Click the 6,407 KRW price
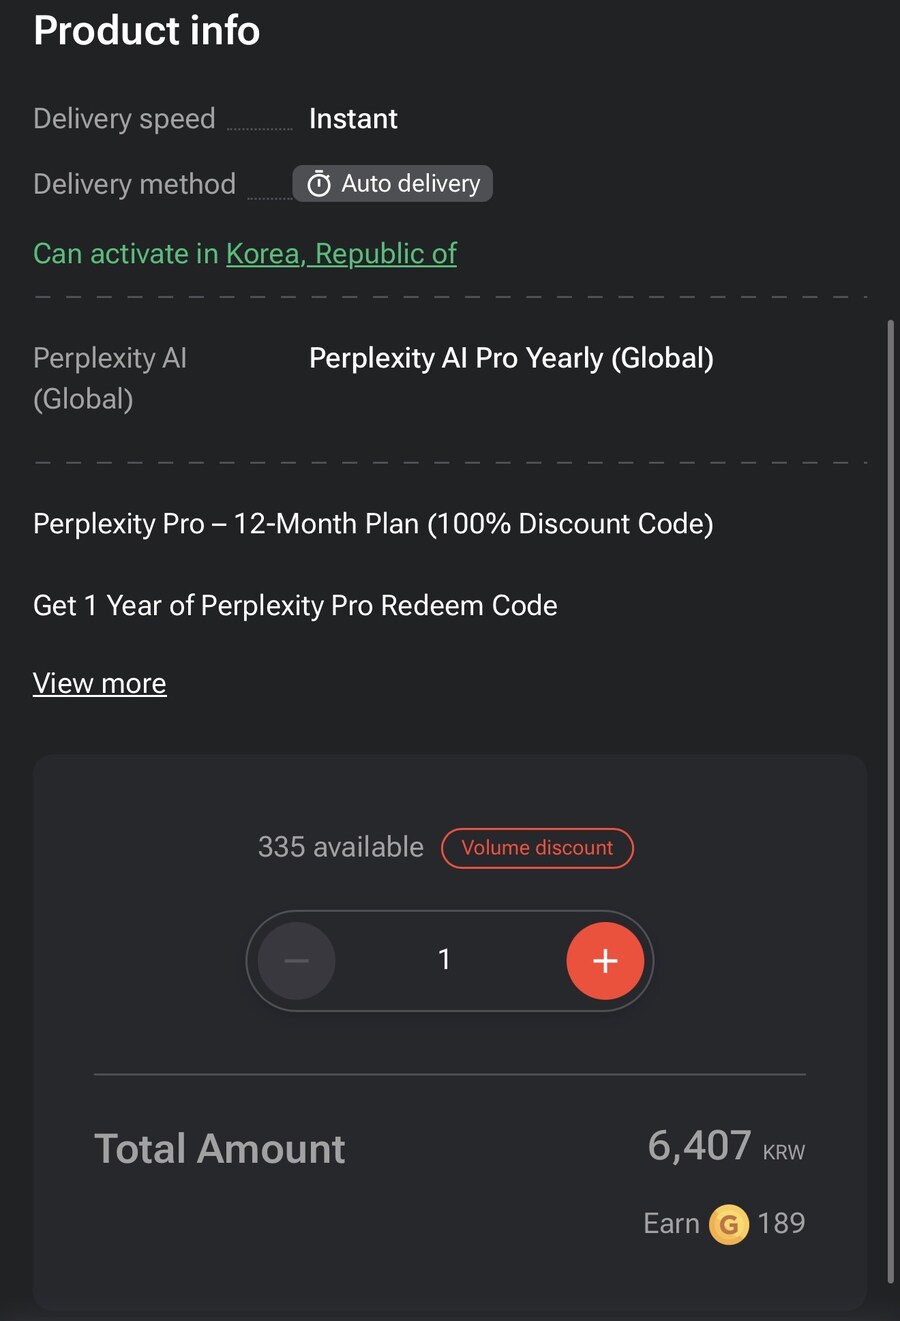 pyautogui.click(x=726, y=1146)
